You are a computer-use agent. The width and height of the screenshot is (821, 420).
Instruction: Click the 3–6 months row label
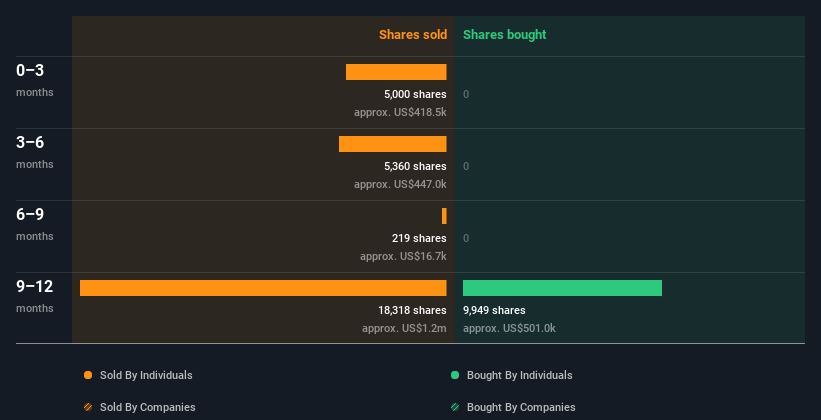(35, 152)
